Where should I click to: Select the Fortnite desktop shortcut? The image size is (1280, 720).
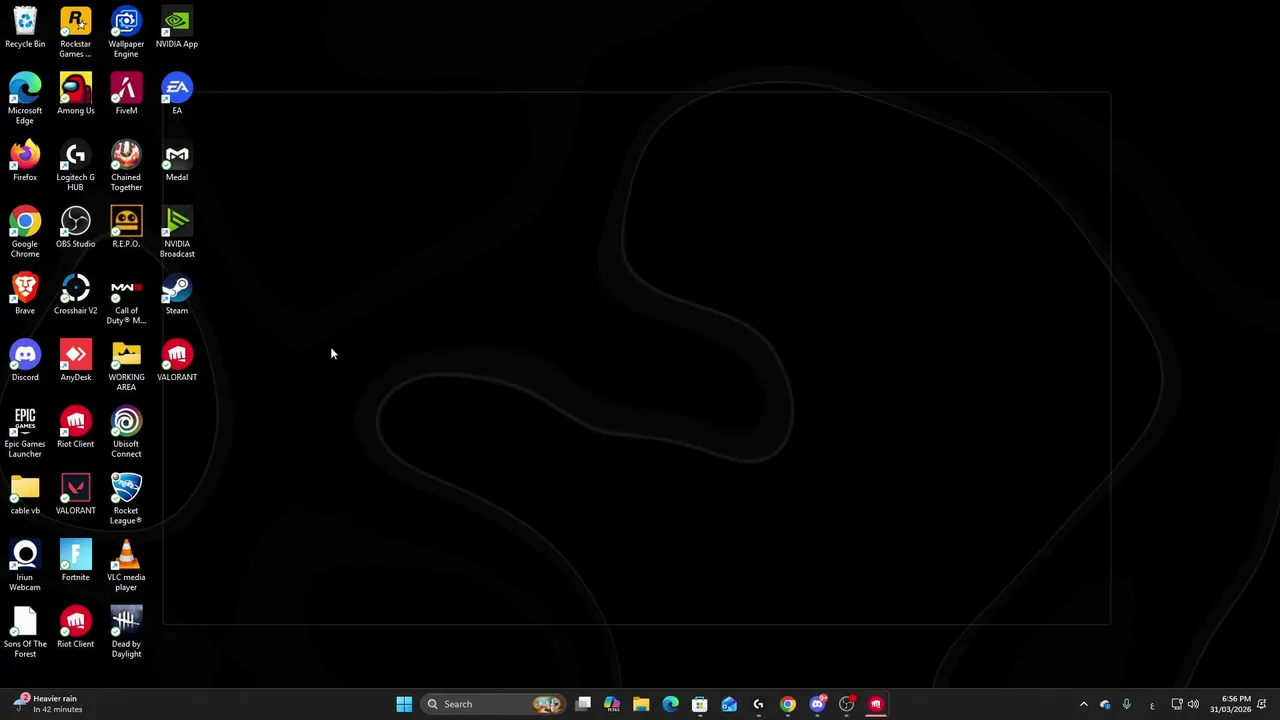(75, 561)
